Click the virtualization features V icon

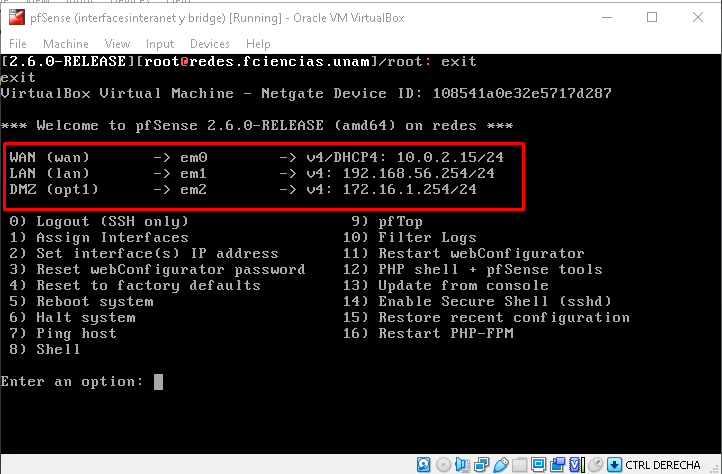coord(572,464)
